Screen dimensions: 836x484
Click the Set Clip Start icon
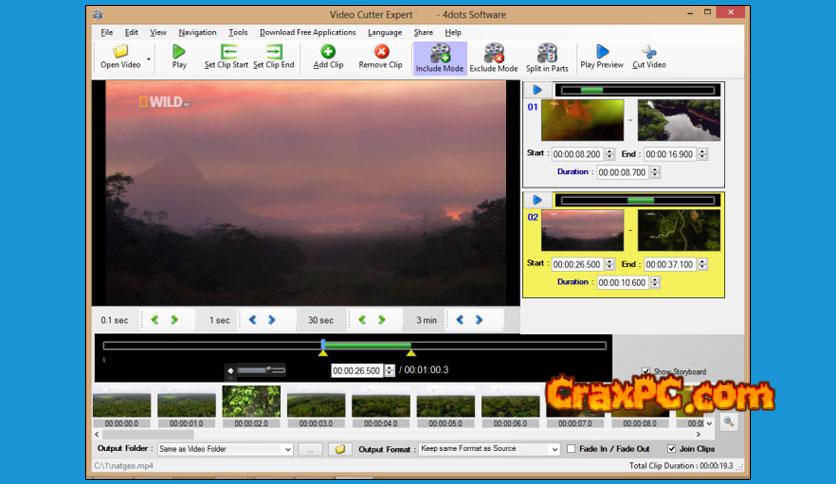click(227, 52)
